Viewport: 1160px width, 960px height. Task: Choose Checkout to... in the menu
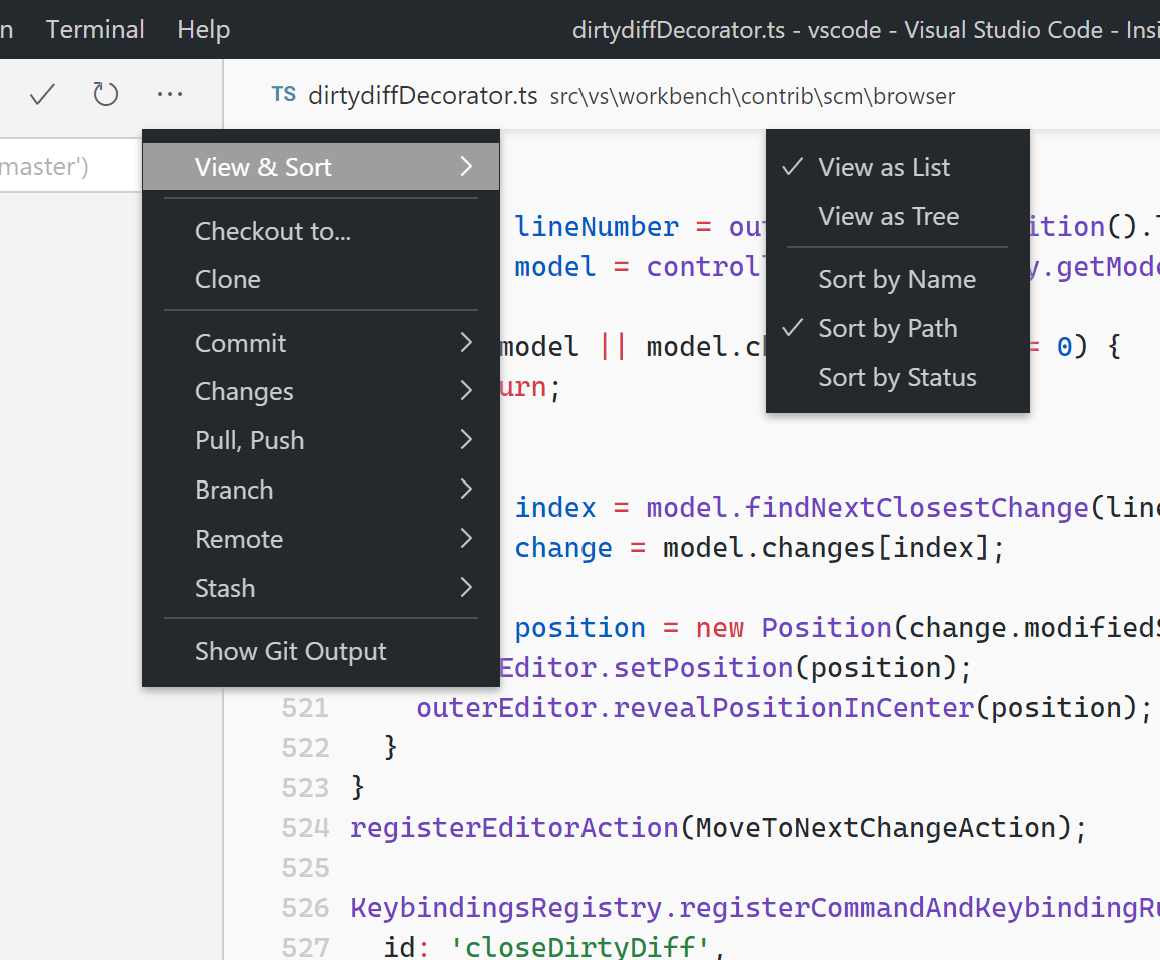coord(320,231)
